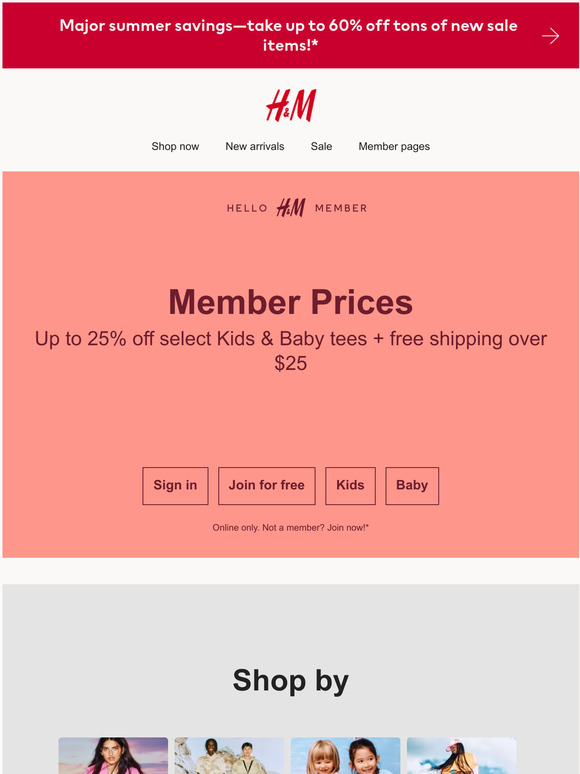
Task: Click the 25% off Kids & Baby tees text
Action: click(x=291, y=350)
